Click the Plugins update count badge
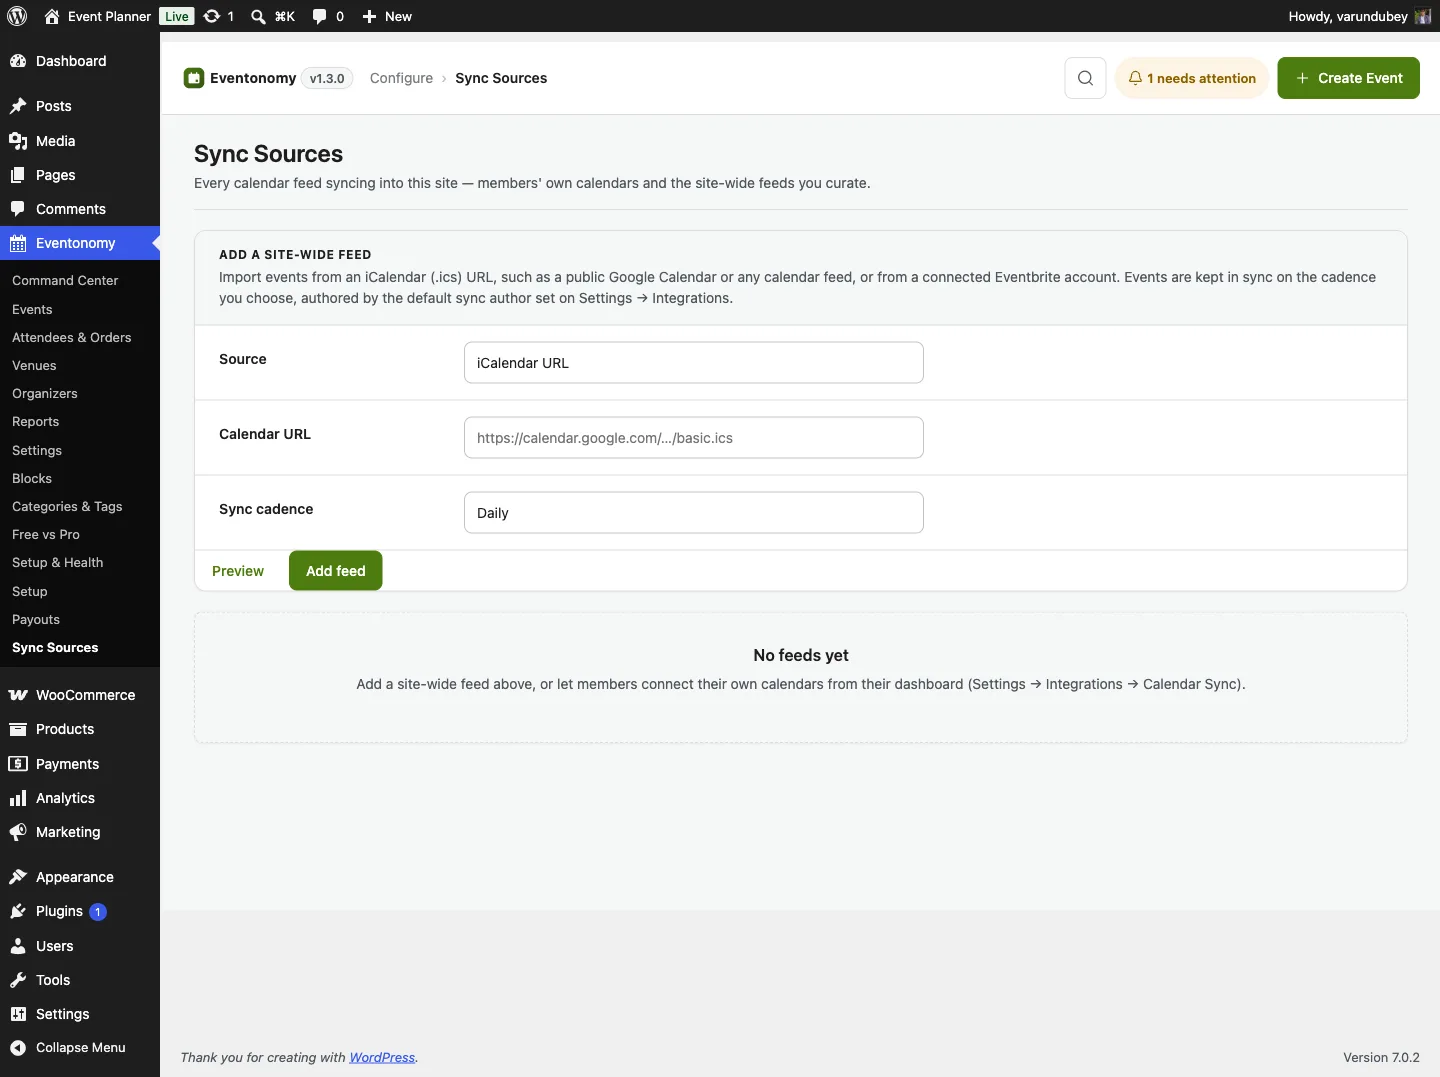1440x1077 pixels. [x=98, y=912]
